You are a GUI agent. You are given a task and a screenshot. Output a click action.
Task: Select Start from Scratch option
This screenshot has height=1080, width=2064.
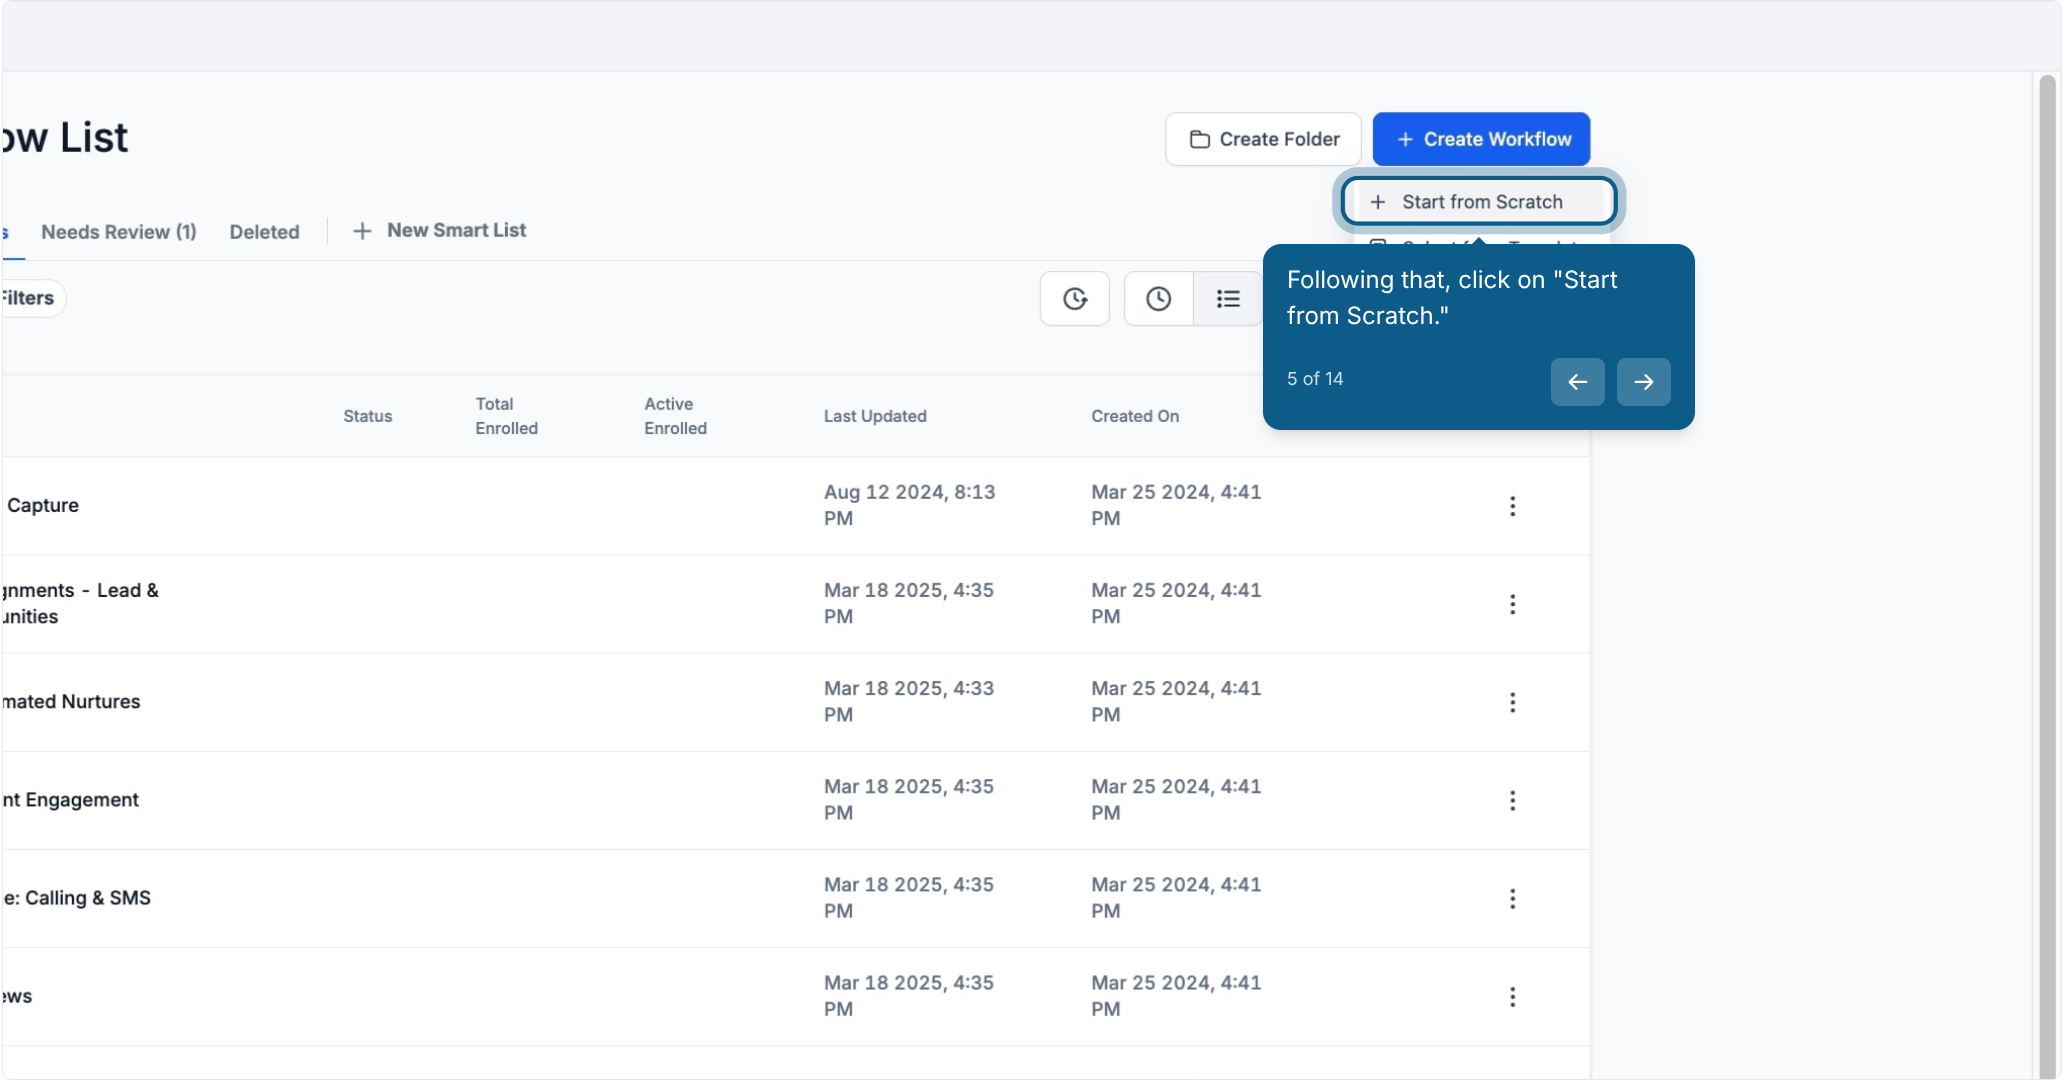(x=1478, y=201)
